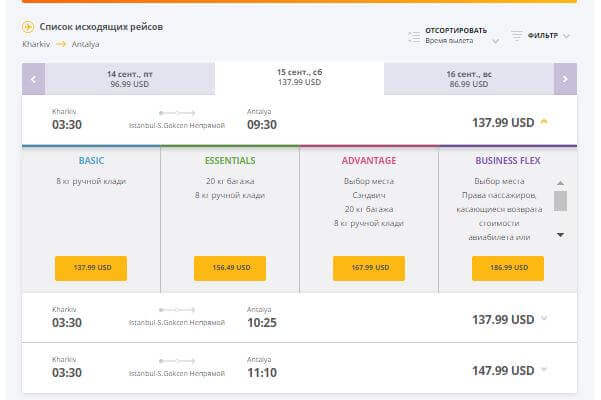Click the filter lines icon
601x400 pixels.
[x=517, y=35]
